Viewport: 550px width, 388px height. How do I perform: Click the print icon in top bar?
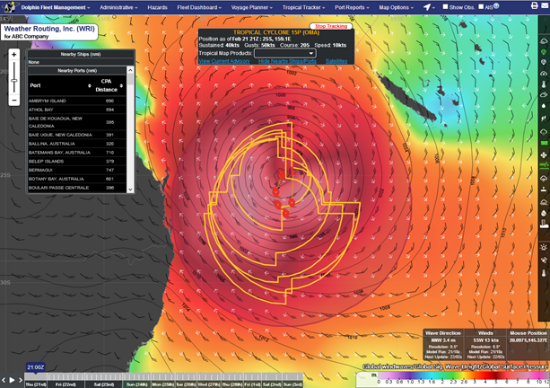(x=534, y=6)
